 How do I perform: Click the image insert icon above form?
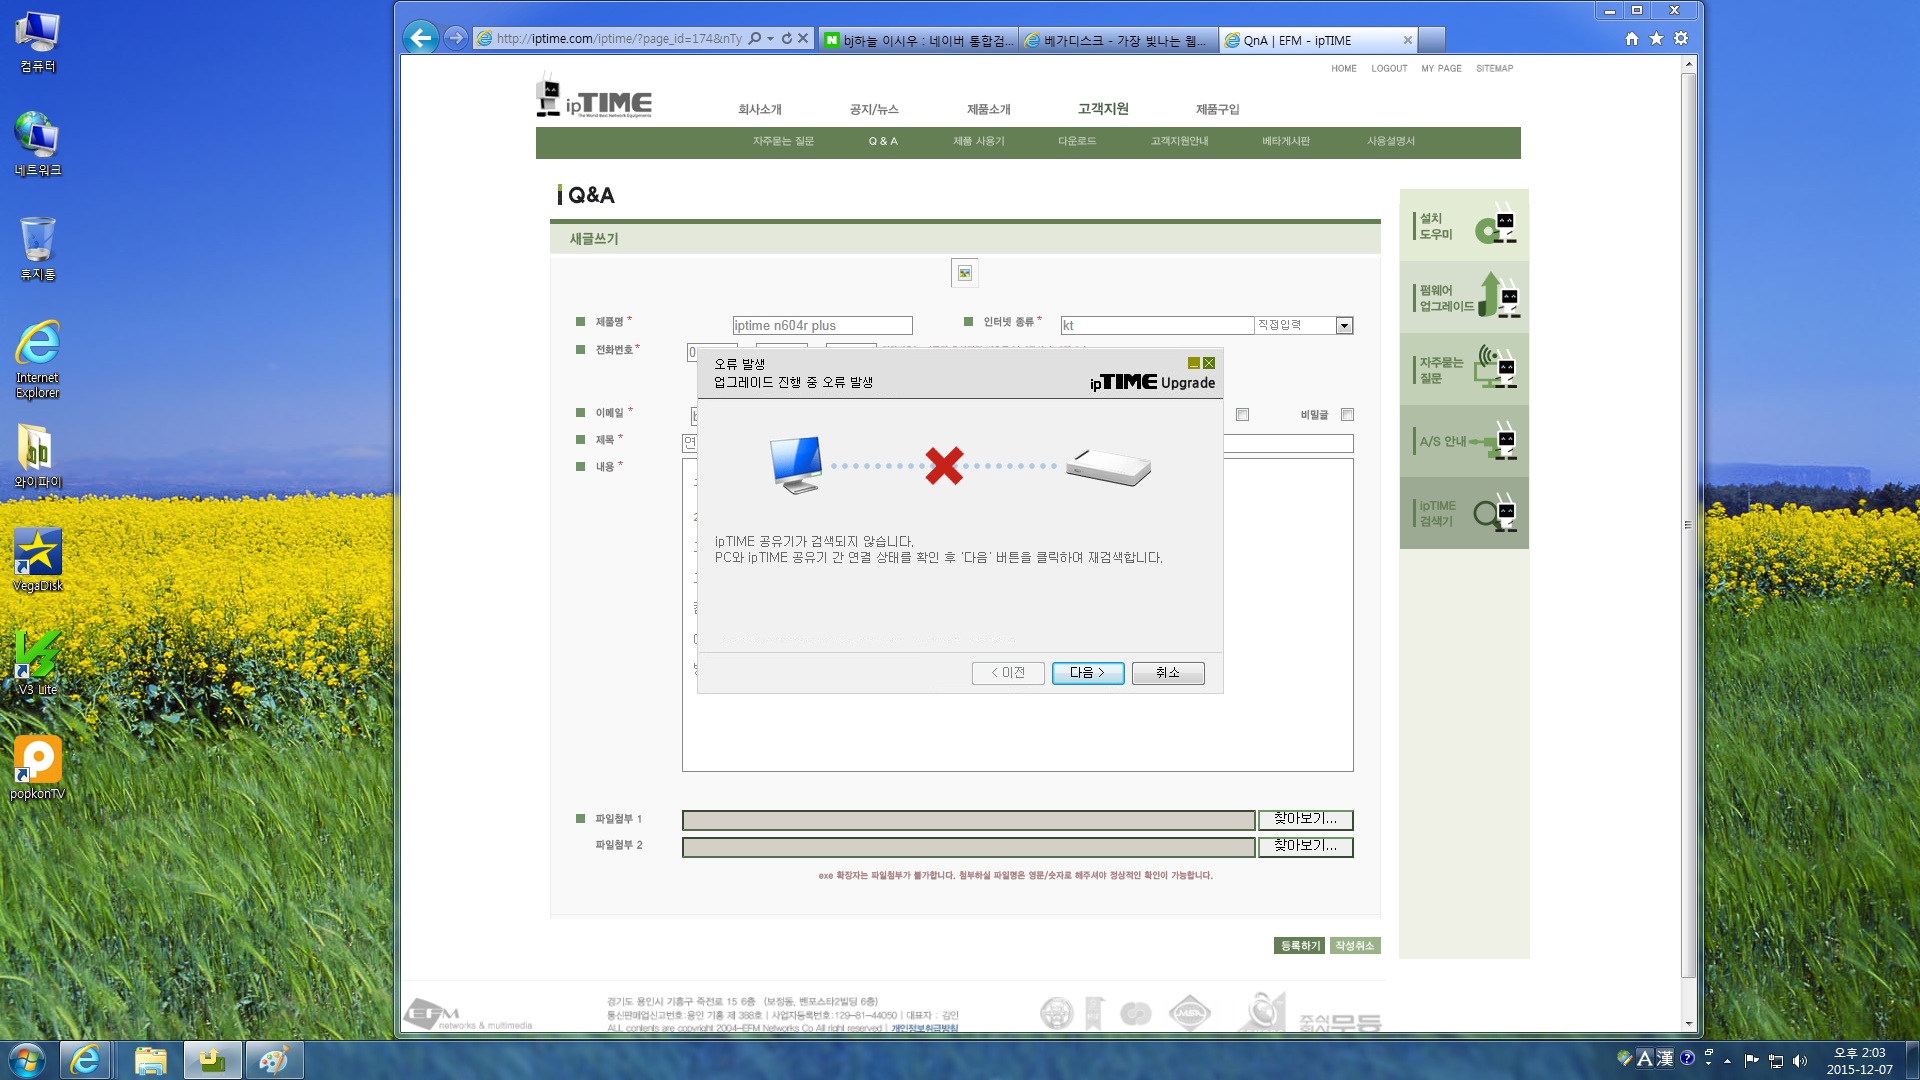(965, 273)
